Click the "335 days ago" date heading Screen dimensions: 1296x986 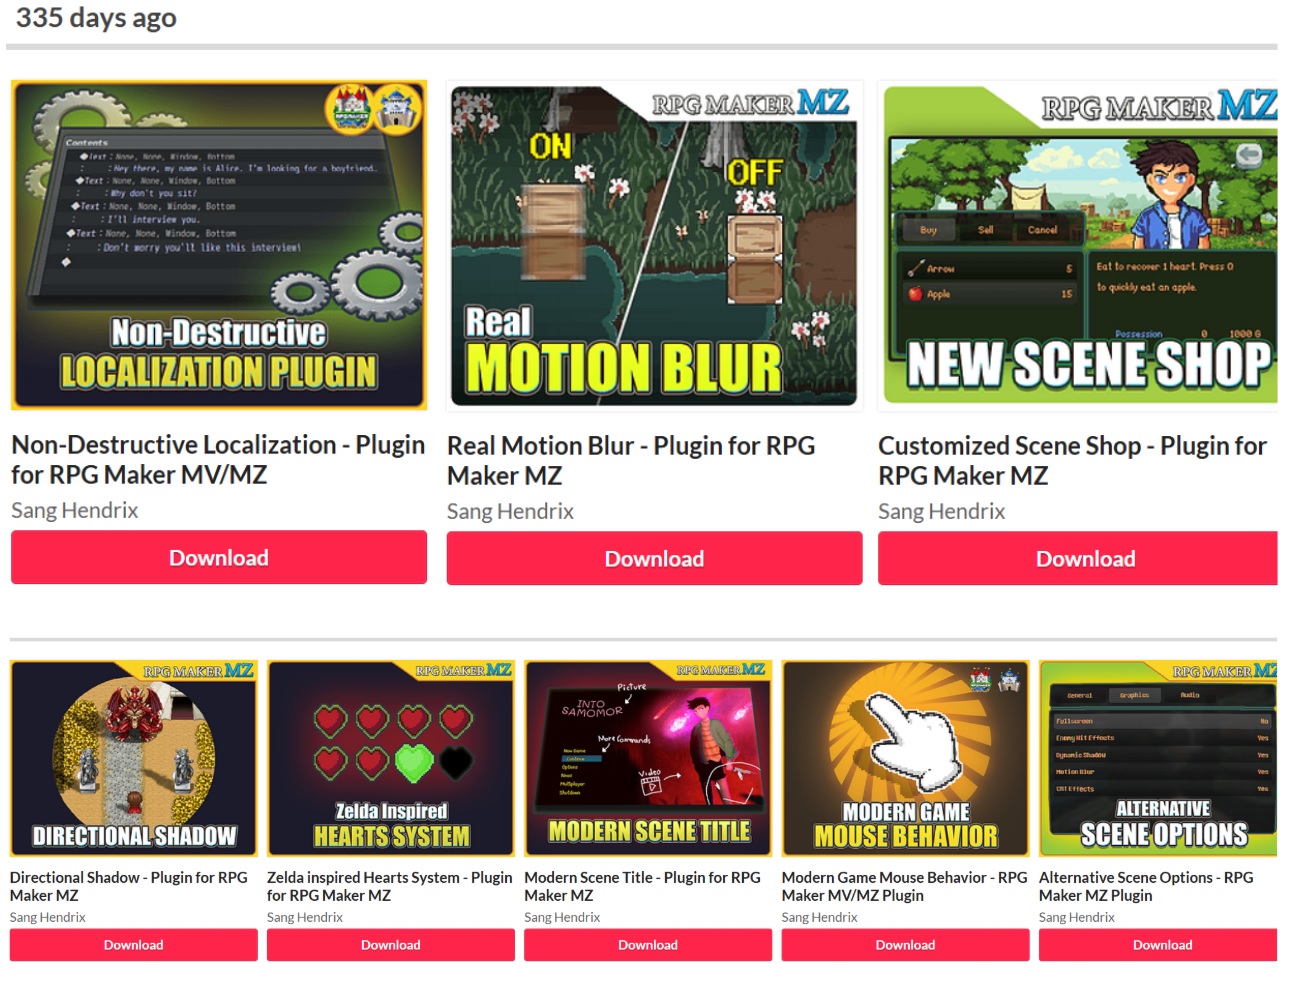pos(96,18)
